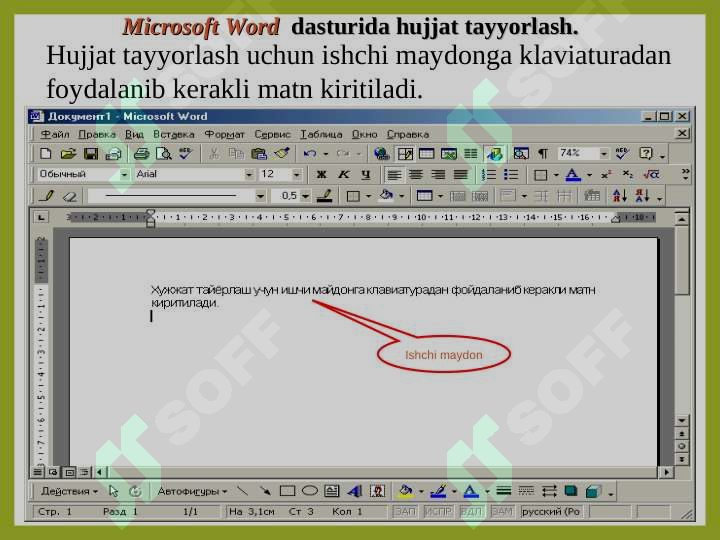Click the Columns icon
The image size is (720, 540).
(x=470, y=153)
